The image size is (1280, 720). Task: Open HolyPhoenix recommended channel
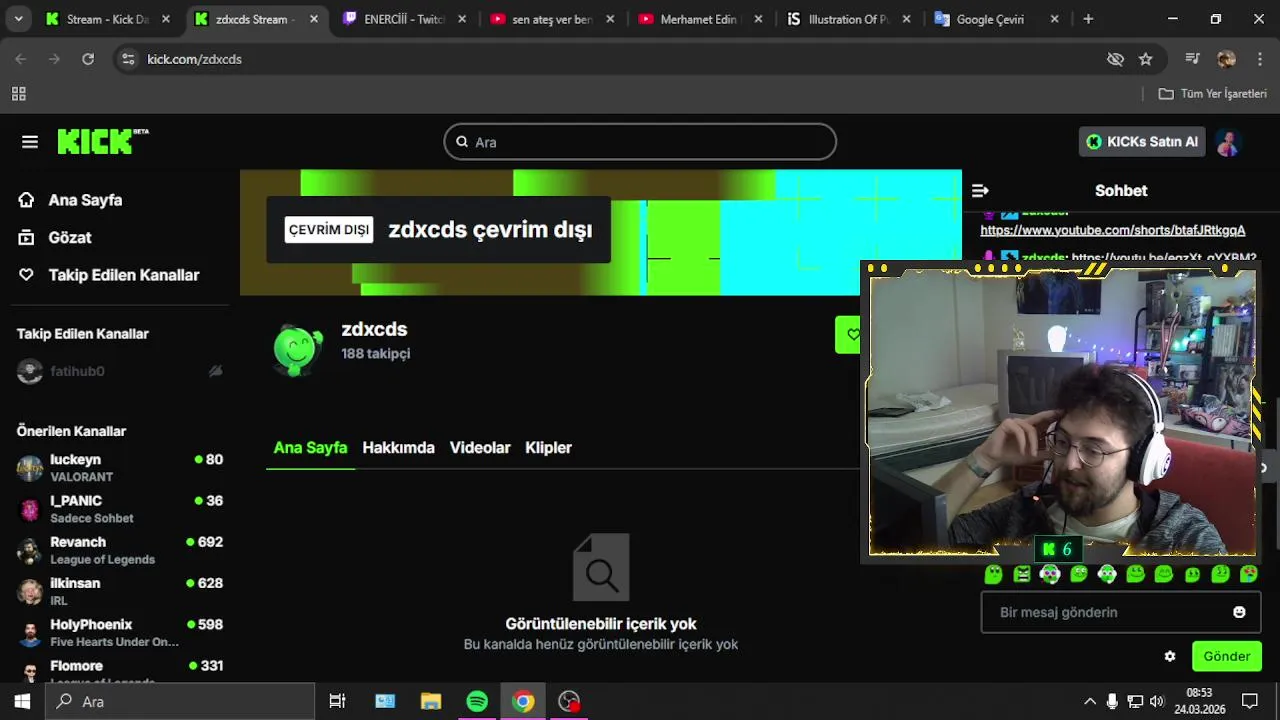point(119,633)
